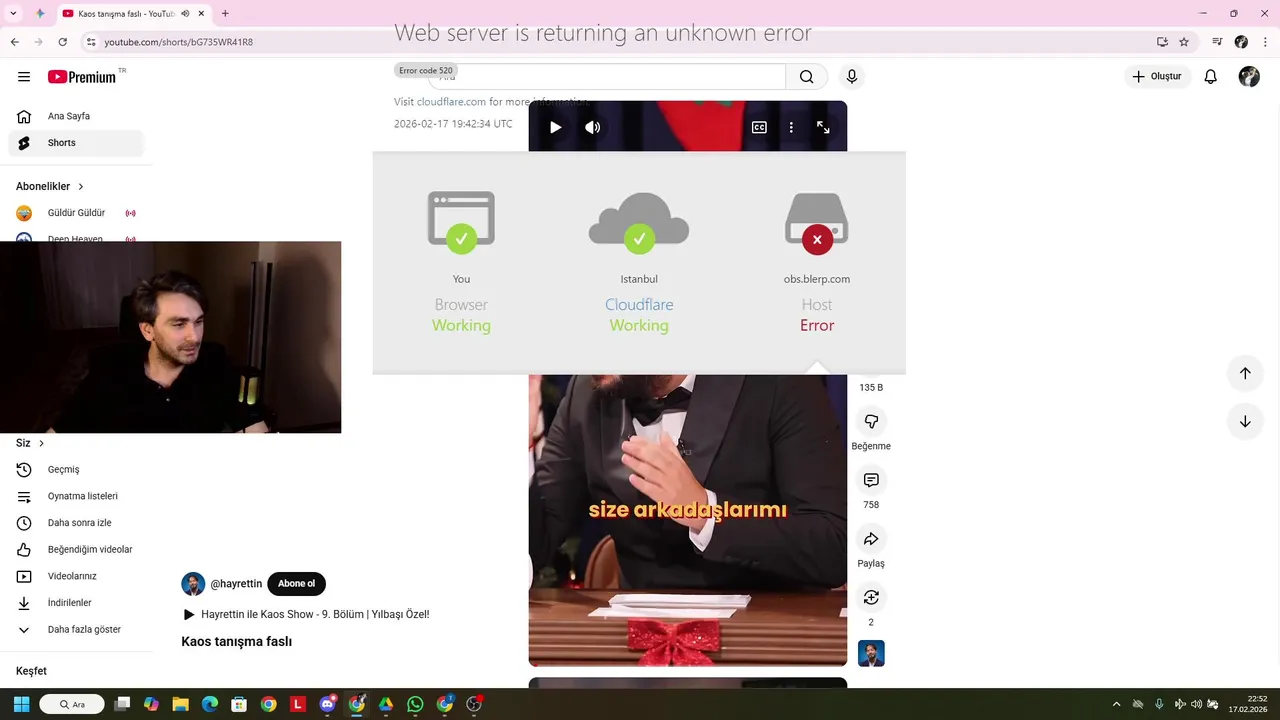Viewport: 1280px width, 720px height.
Task: Open a new browser tab
Action: (225, 14)
